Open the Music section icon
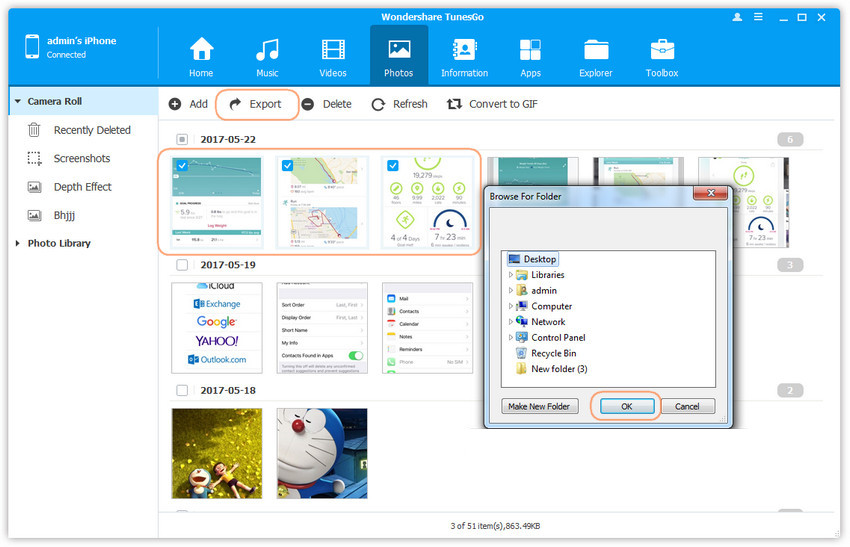850x547 pixels. click(x=267, y=50)
